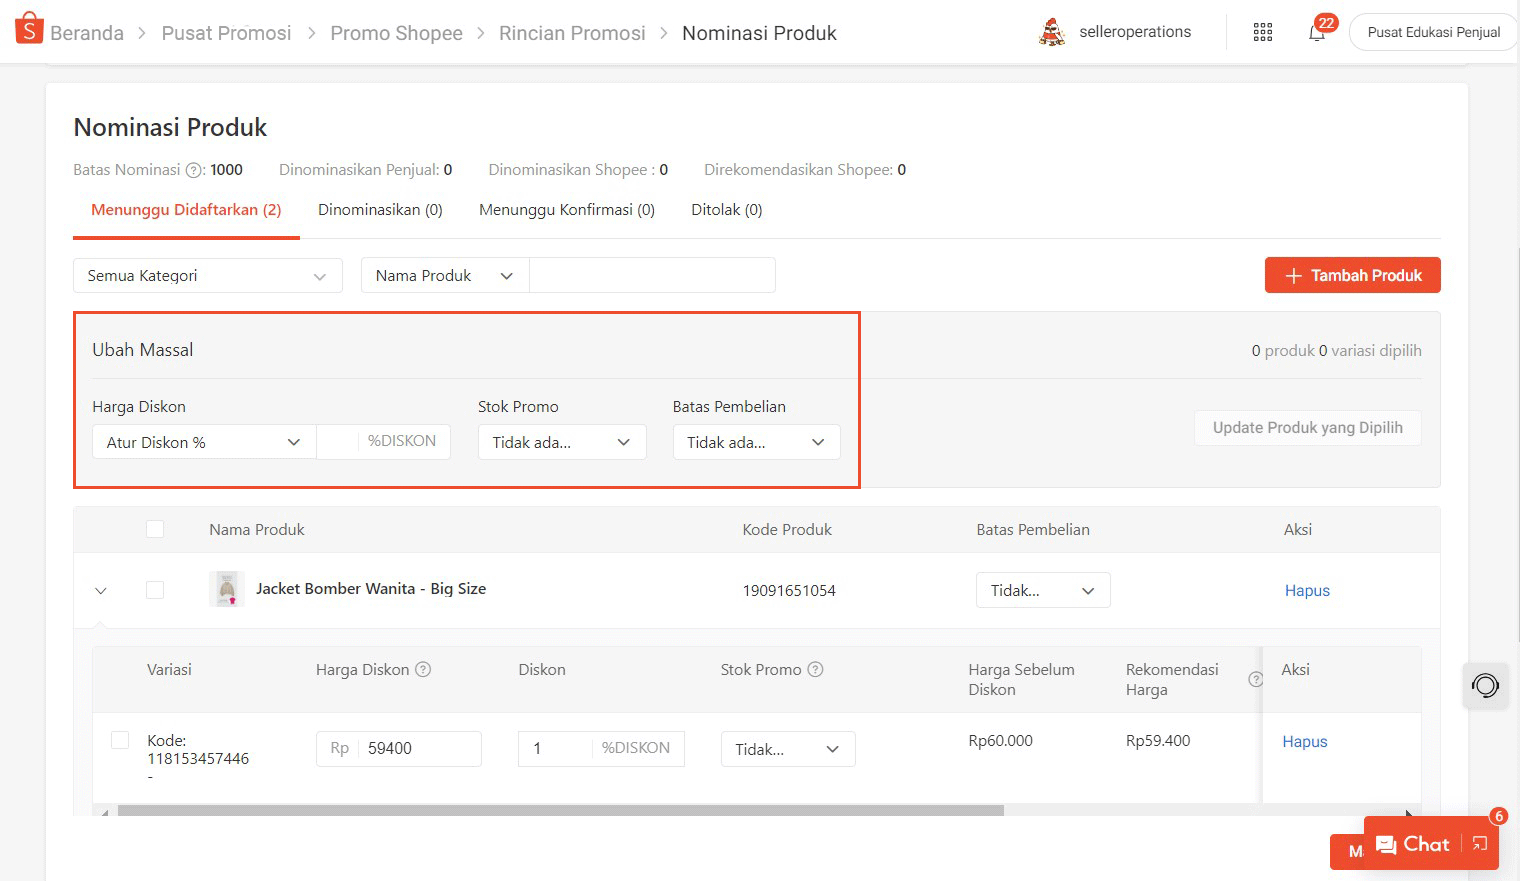Image resolution: width=1520 pixels, height=881 pixels.
Task: Open the Semua Kategori dropdown
Action: 207,276
